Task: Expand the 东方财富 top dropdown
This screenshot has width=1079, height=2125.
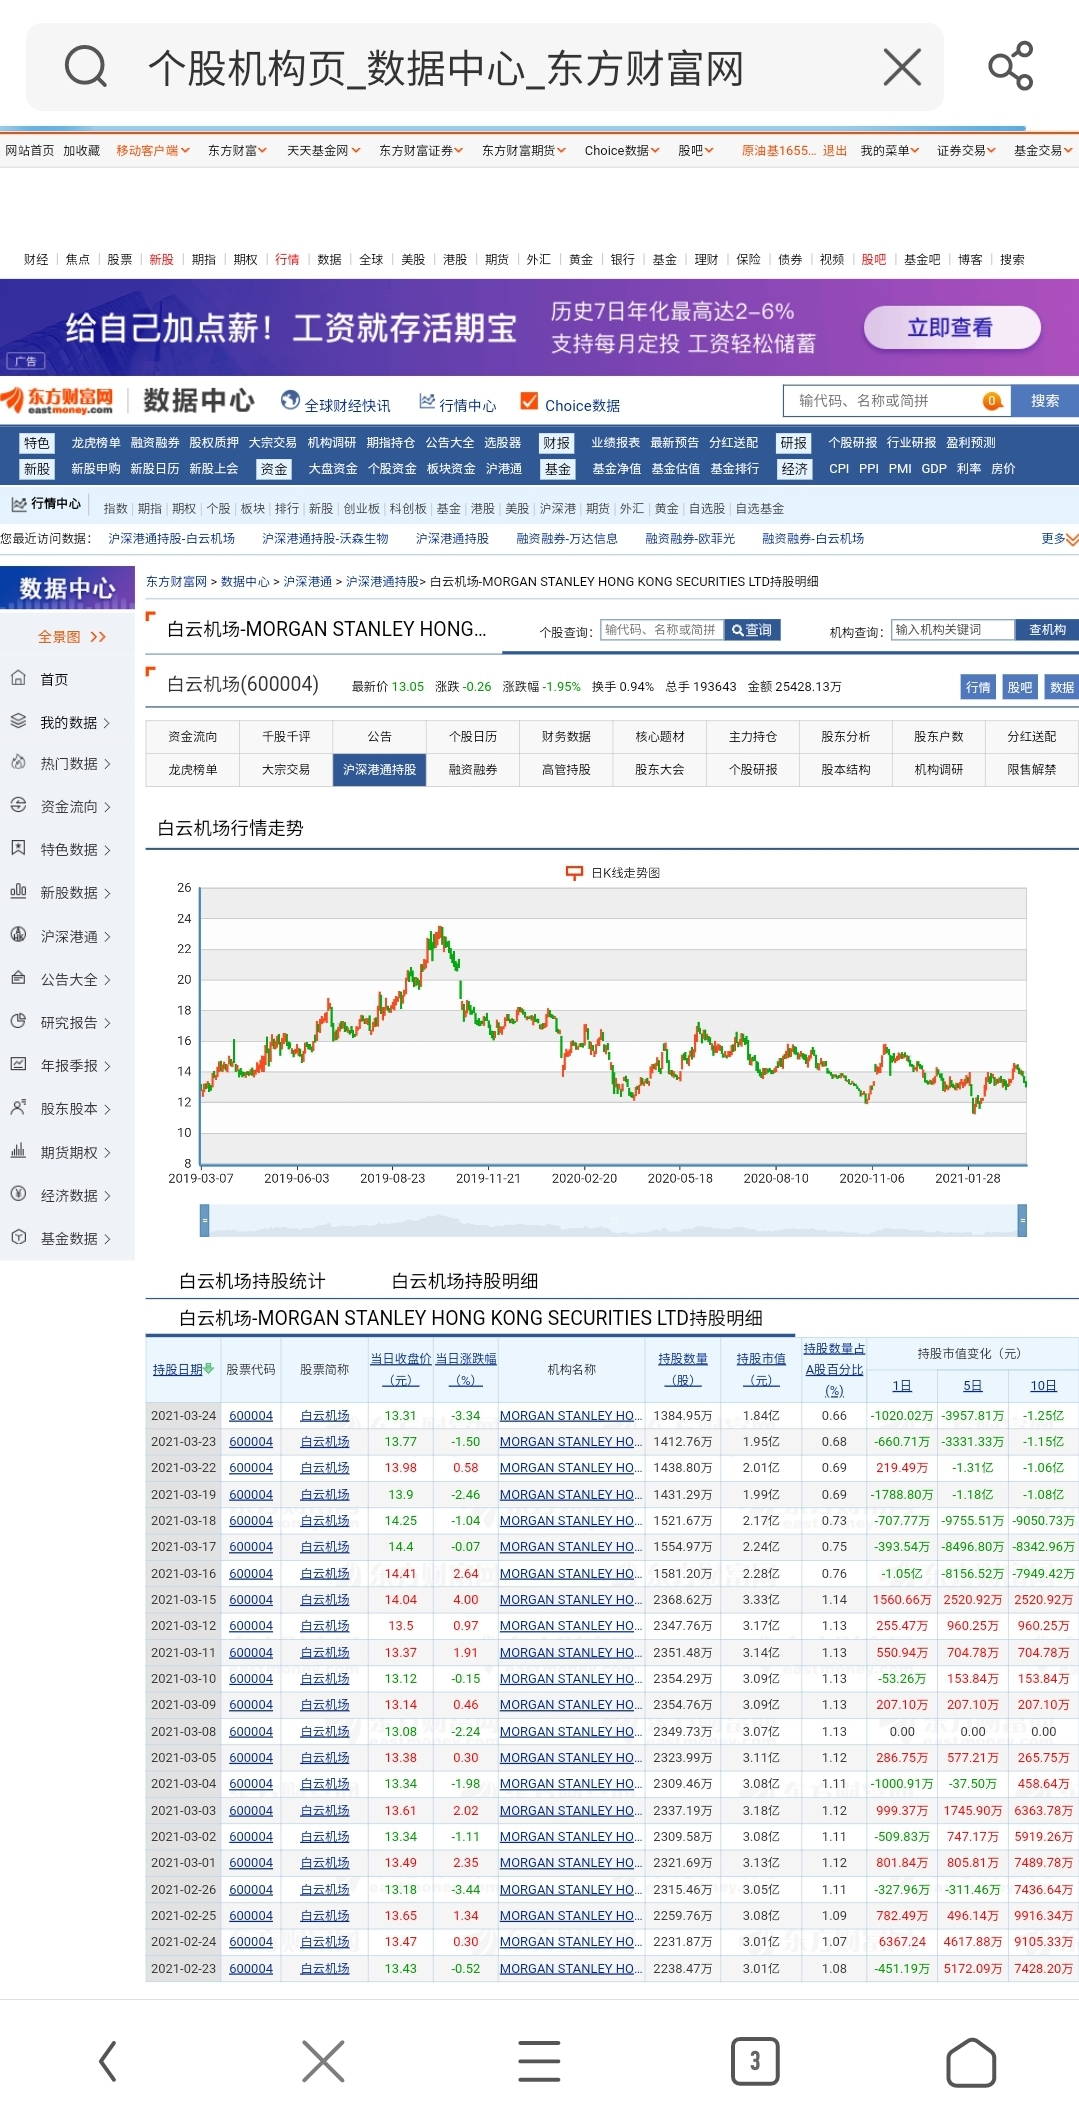Action: pos(237,150)
